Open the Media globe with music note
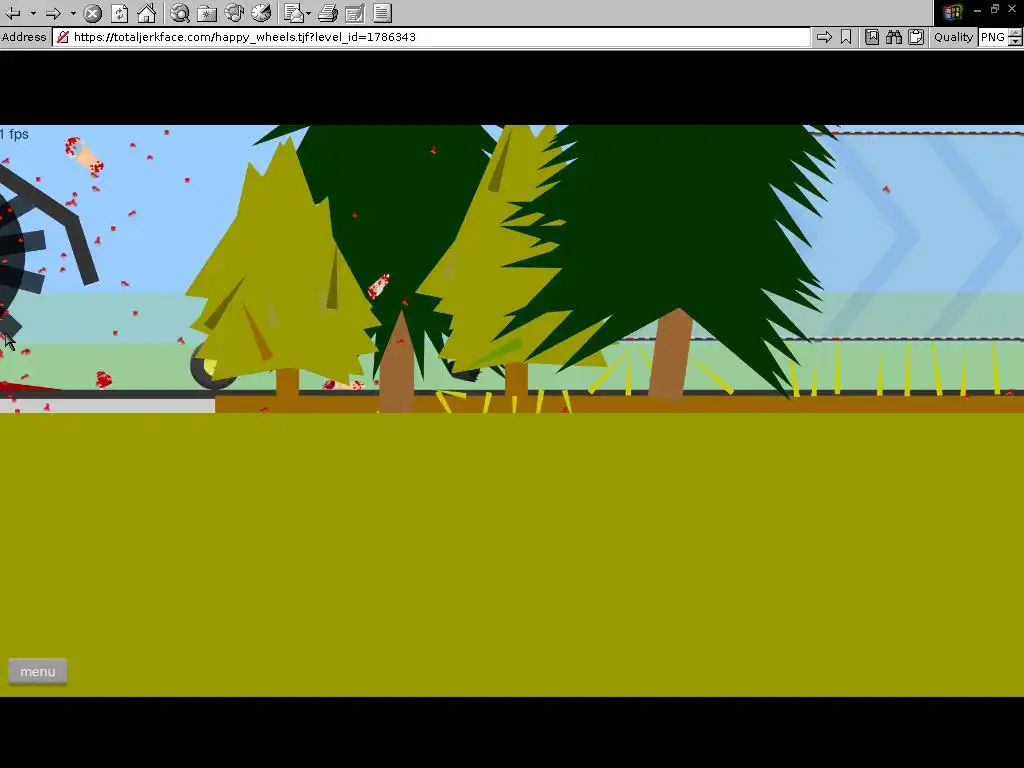 click(234, 13)
